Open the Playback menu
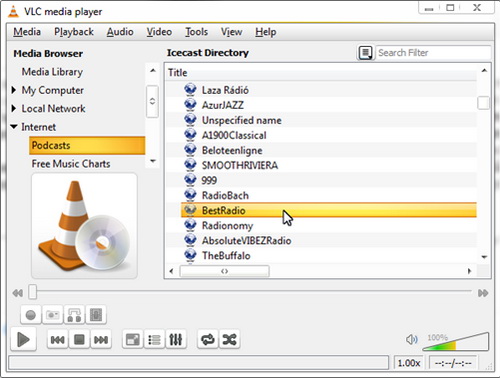This screenshot has width=500, height=378. (x=74, y=32)
